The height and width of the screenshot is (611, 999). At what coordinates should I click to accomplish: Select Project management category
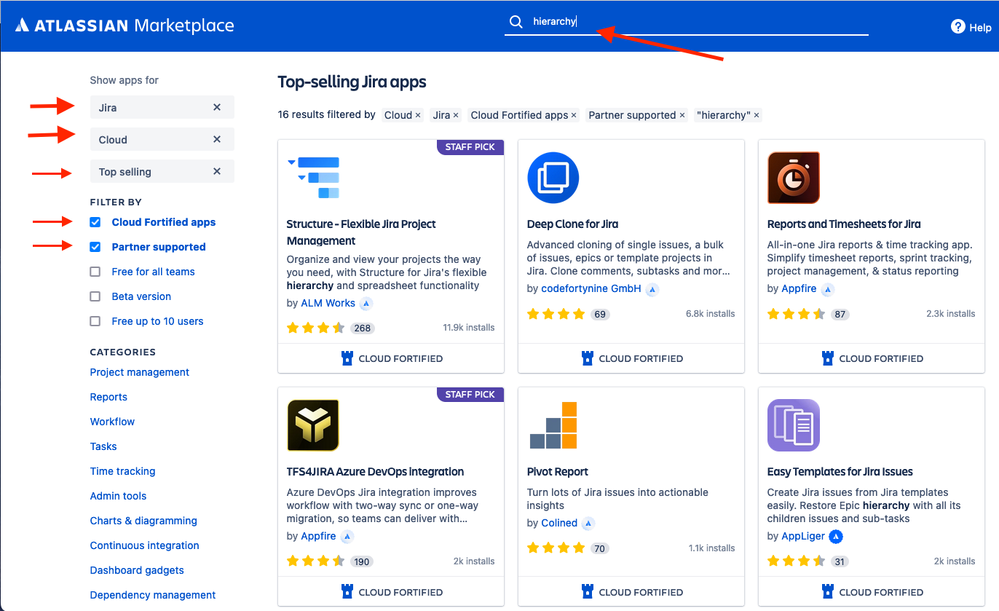[x=140, y=372]
